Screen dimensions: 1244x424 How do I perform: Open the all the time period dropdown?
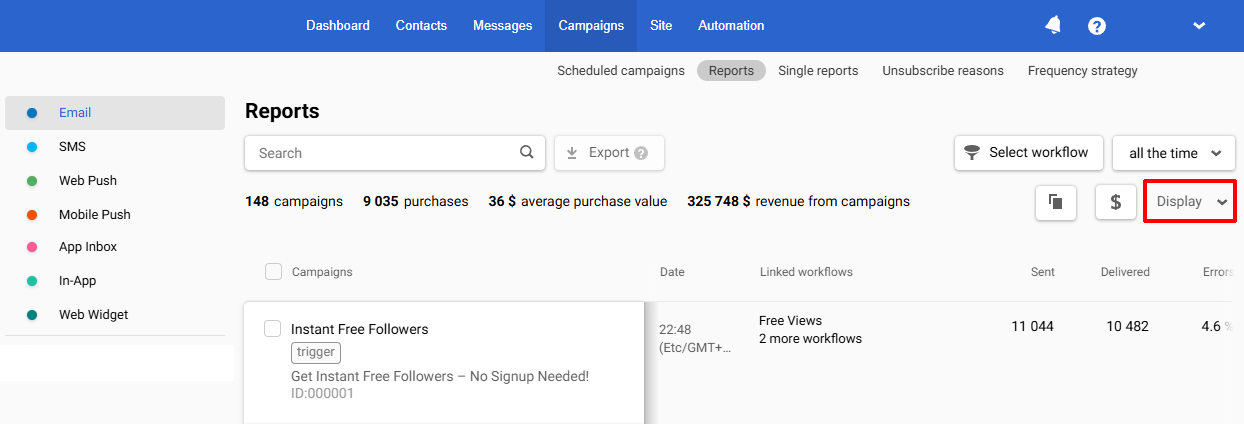click(x=1174, y=153)
